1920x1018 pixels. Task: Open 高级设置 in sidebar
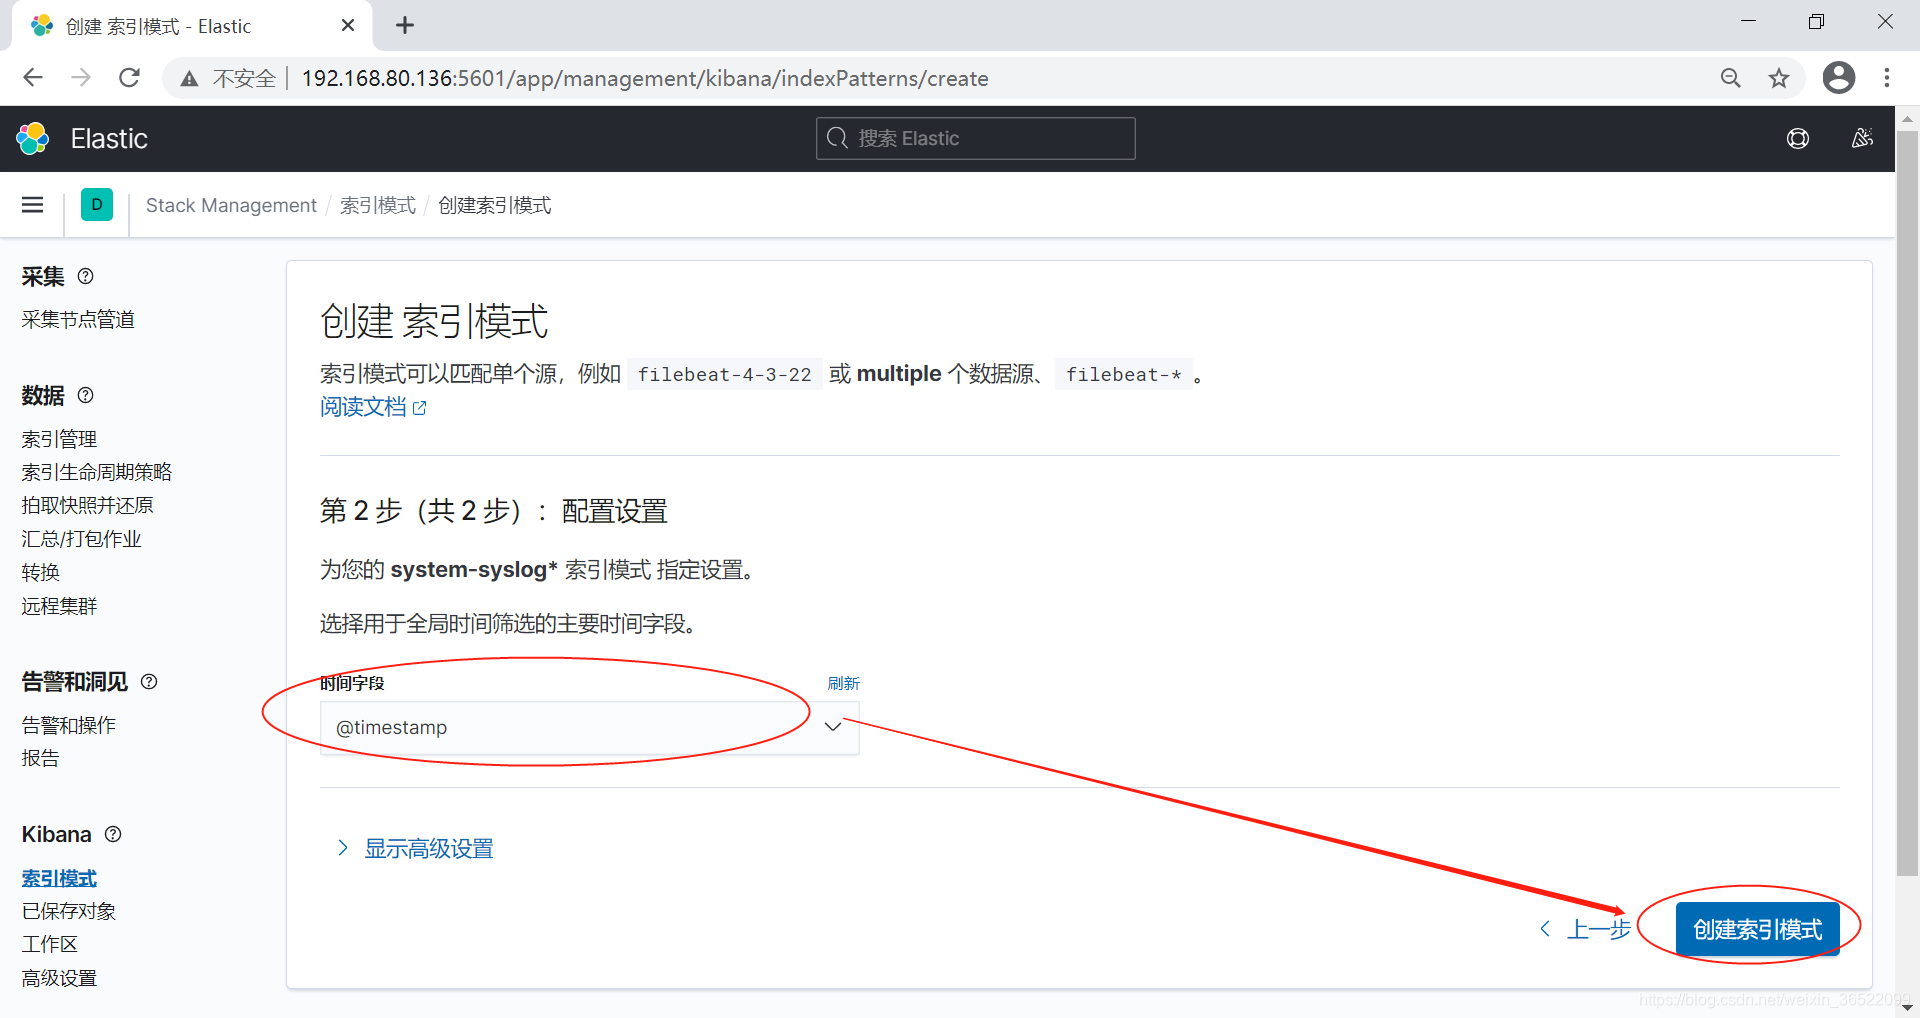[60, 978]
